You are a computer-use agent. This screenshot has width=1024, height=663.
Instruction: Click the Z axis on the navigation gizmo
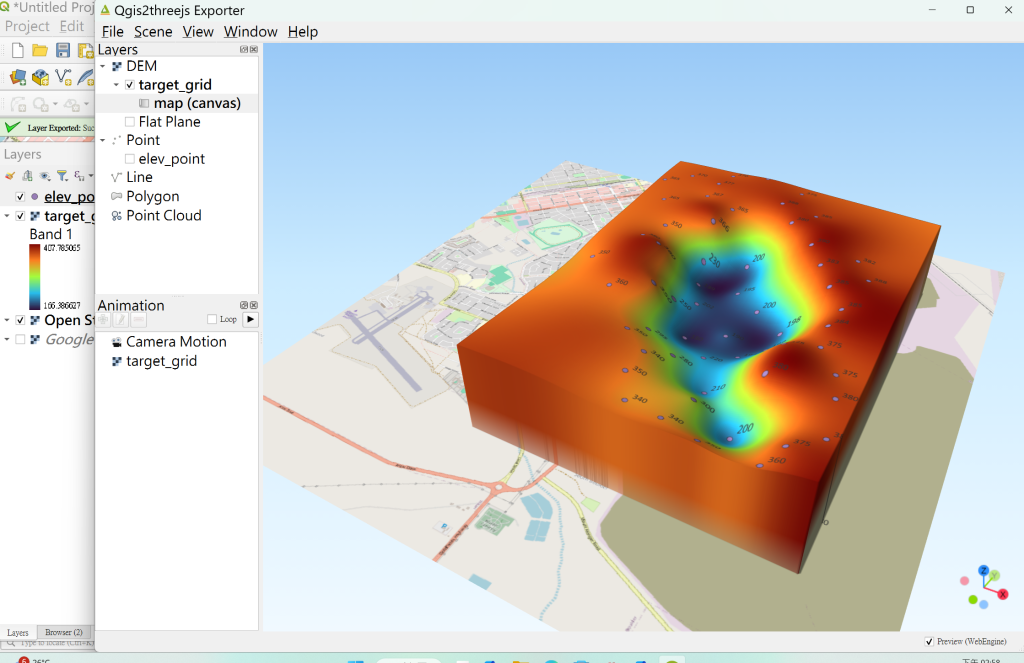tap(984, 571)
